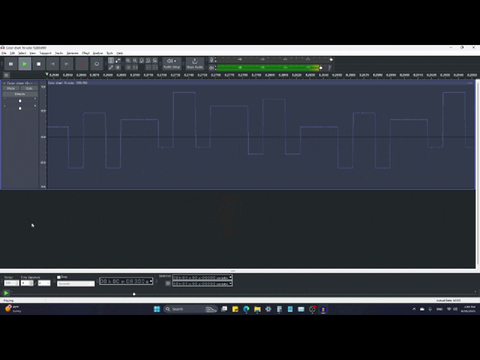Click the green Play button
Viewport: 480px width, 360px height.
click(25, 64)
